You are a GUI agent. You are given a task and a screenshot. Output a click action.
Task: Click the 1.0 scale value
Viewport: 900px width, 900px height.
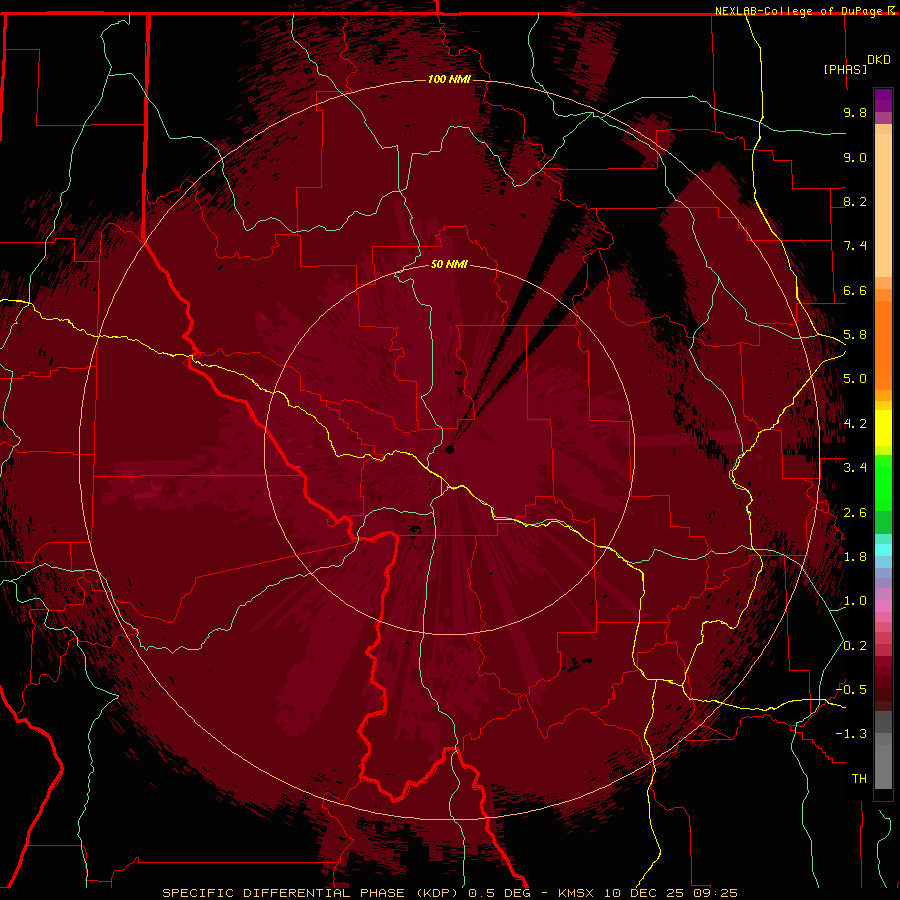coord(855,601)
